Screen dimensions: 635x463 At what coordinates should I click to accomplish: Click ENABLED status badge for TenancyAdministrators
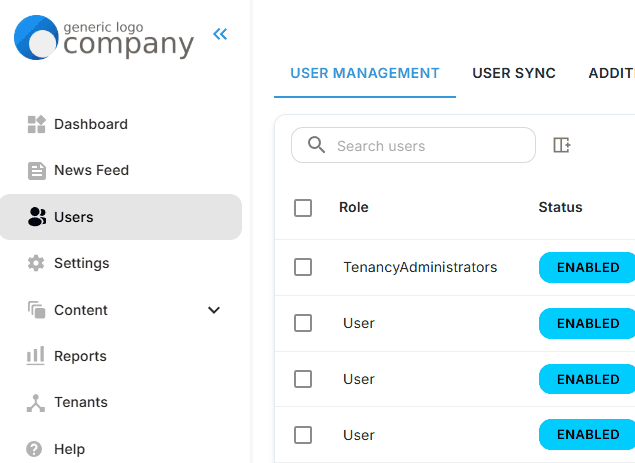587,268
